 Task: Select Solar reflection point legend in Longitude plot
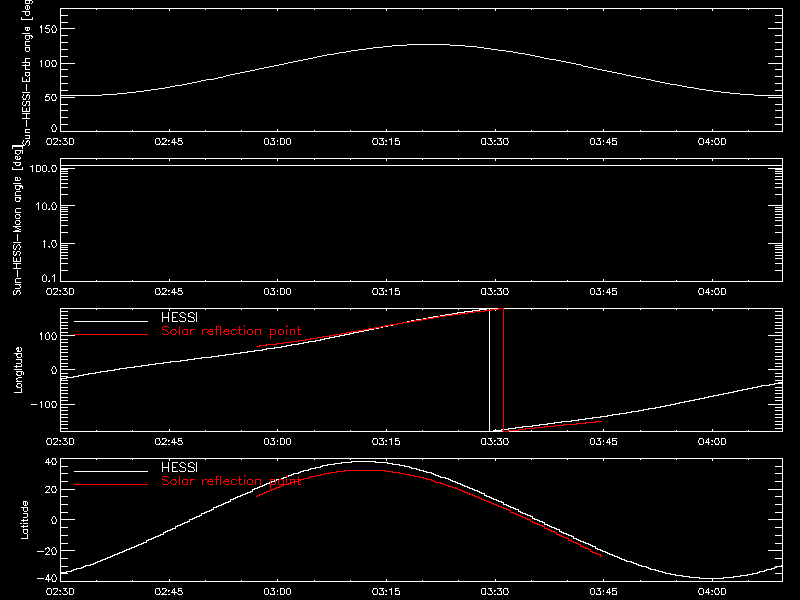point(231,331)
